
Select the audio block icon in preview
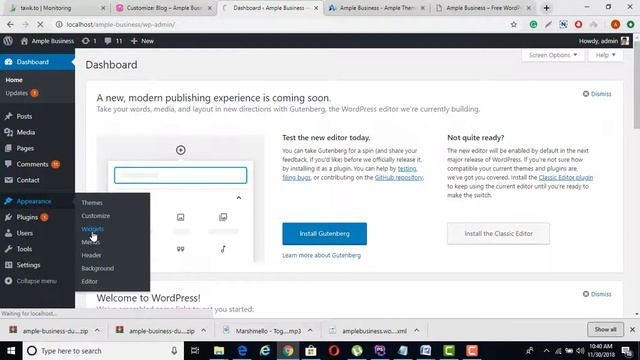pos(223,249)
